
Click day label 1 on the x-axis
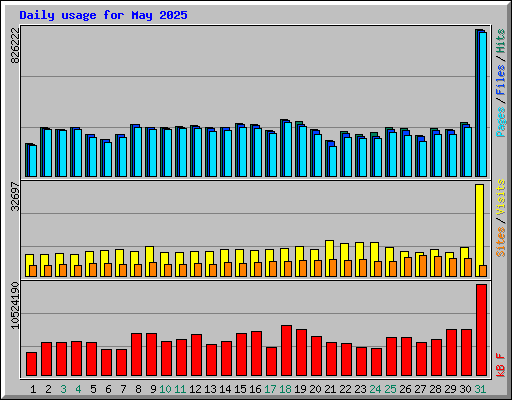tap(33, 389)
